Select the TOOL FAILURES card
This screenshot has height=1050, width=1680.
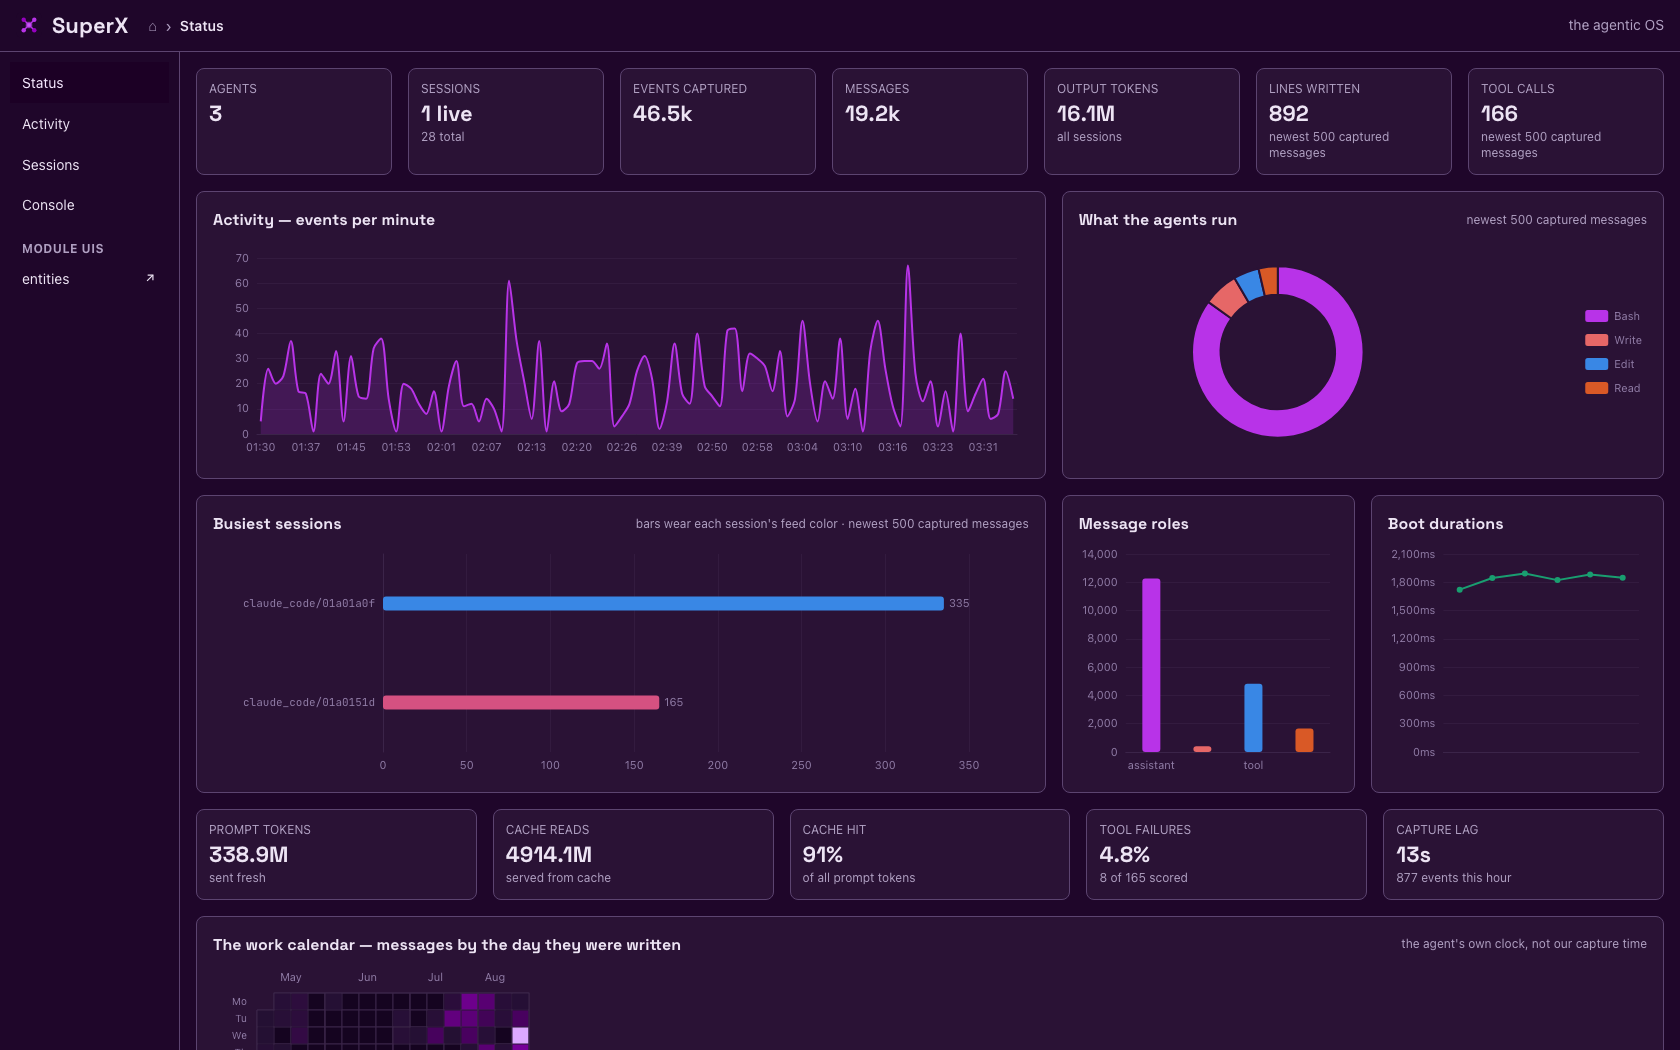1226,854
